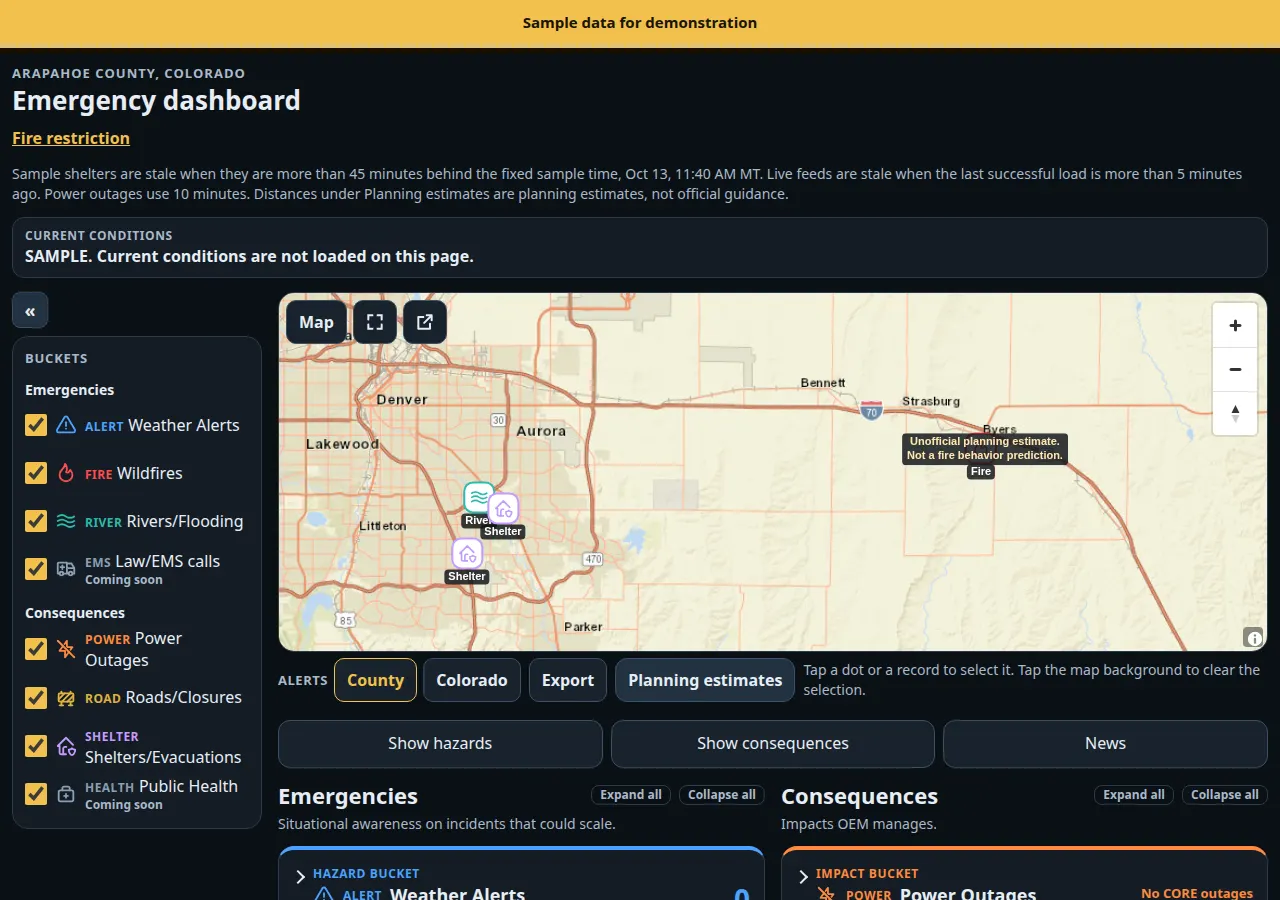Expand the Weather Alerts hazard bucket chevron

(x=301, y=877)
